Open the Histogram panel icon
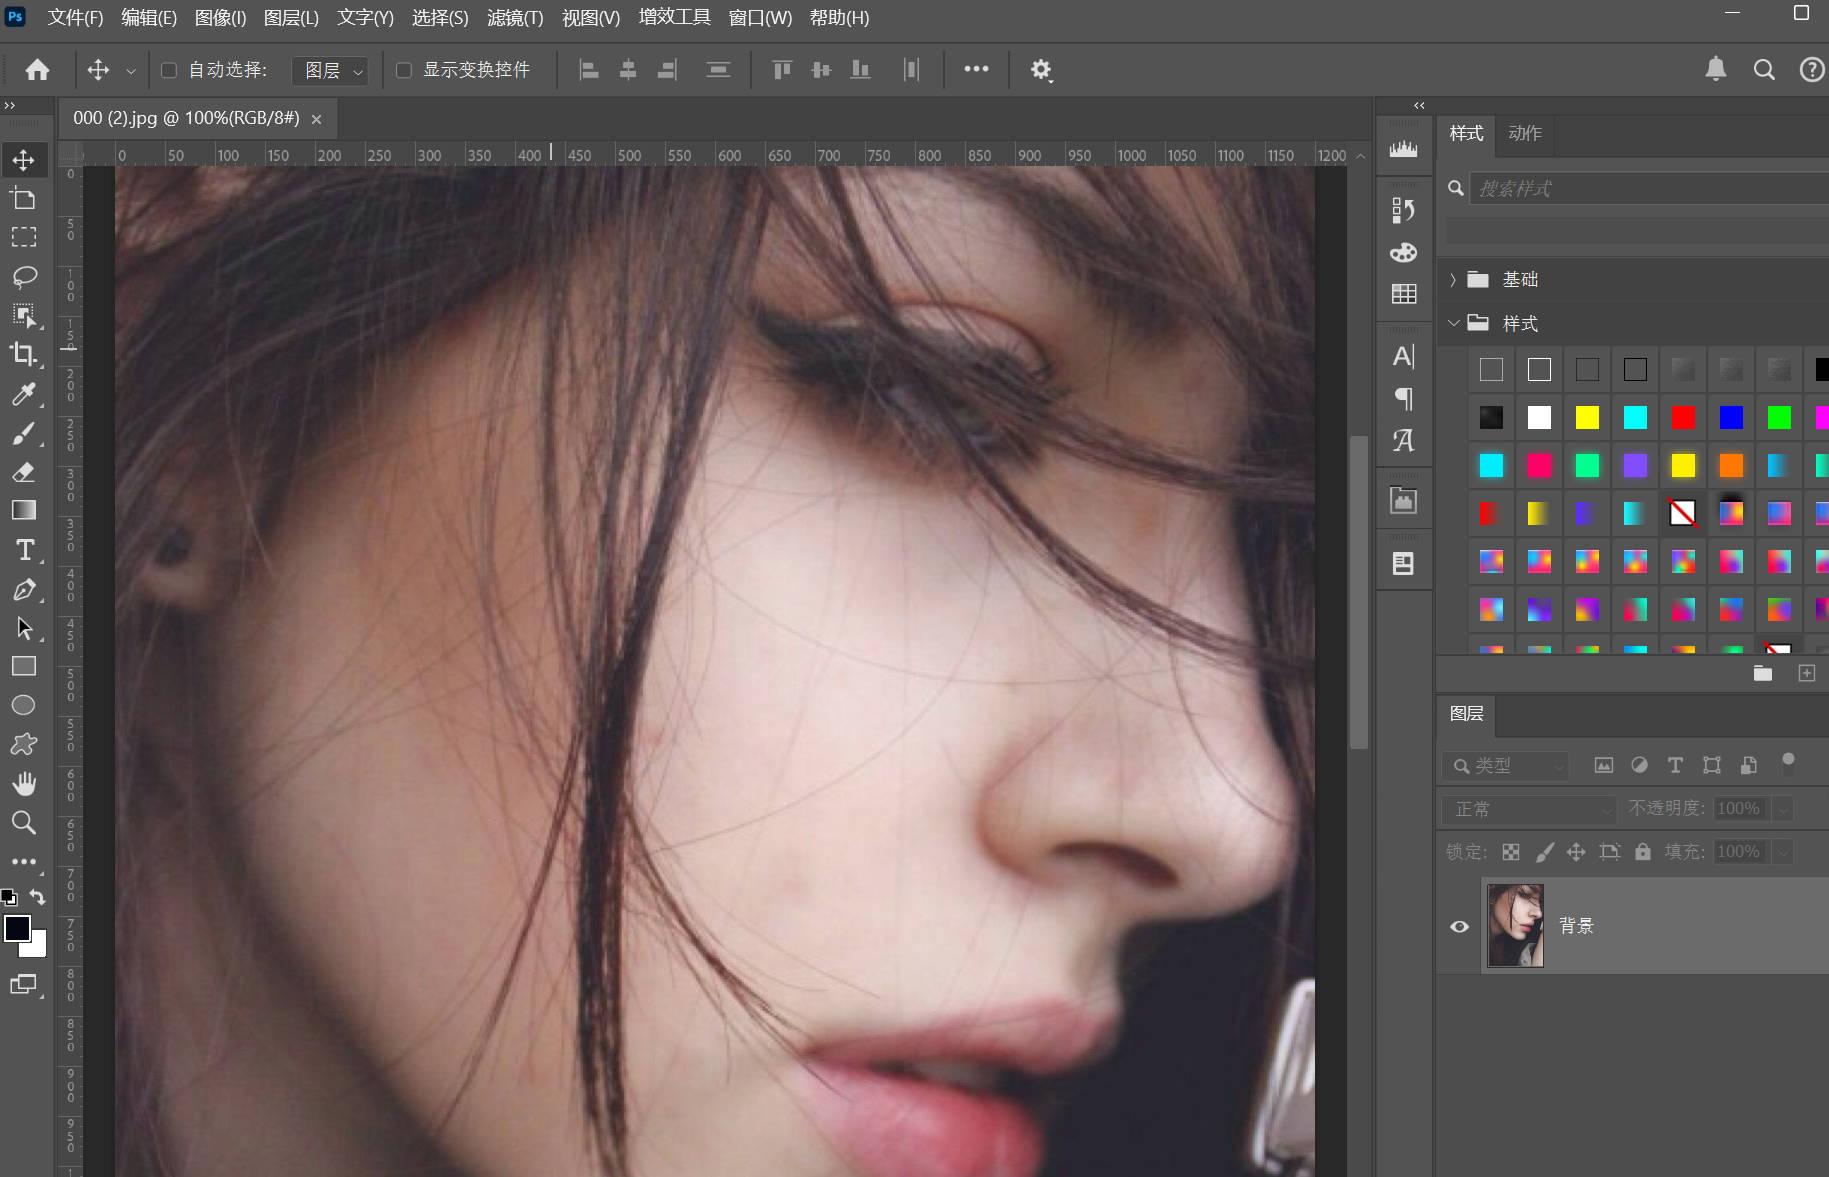The image size is (1829, 1177). click(1403, 146)
